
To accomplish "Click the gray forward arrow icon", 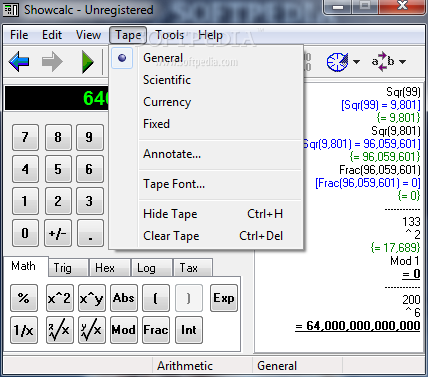I will click(52, 62).
